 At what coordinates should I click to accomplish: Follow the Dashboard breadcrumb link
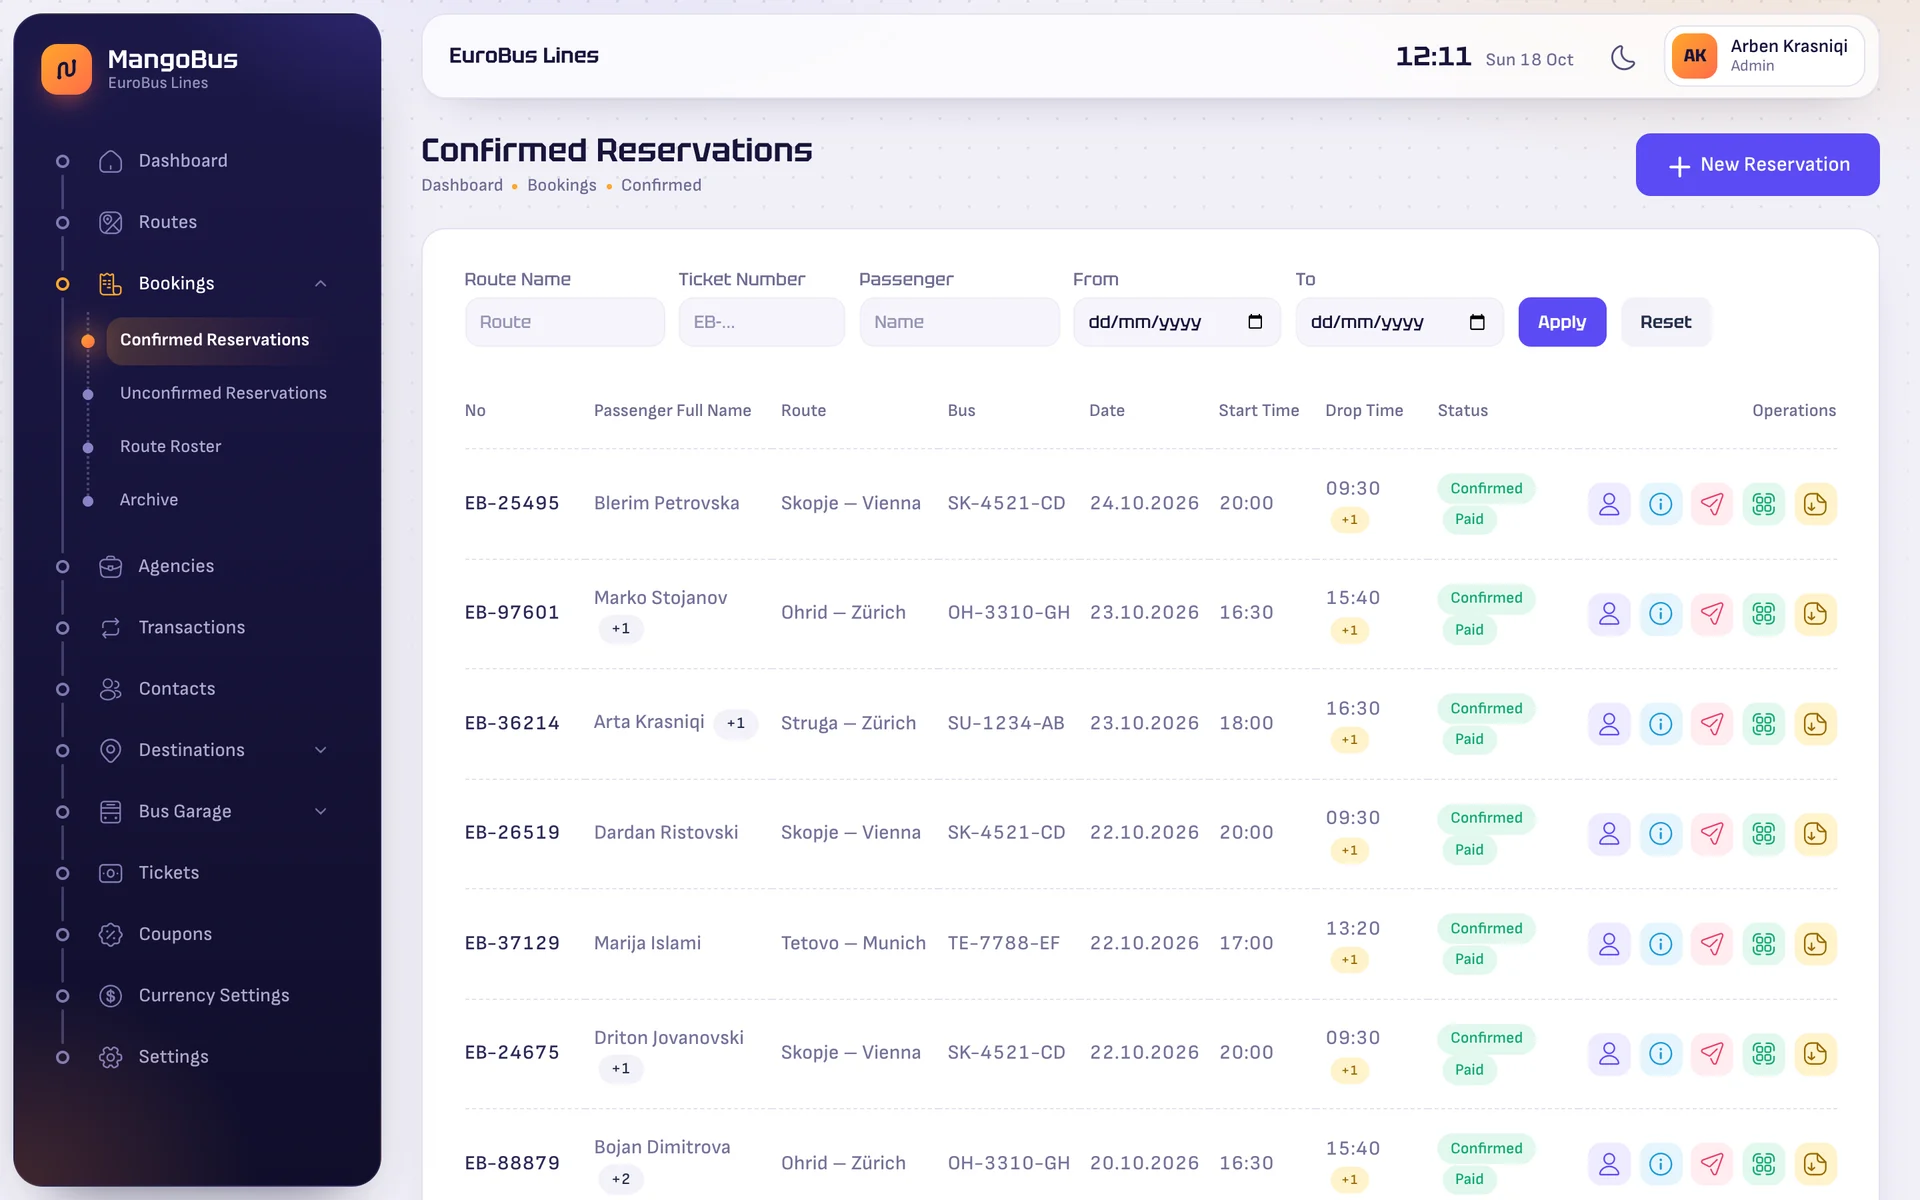pyautogui.click(x=462, y=186)
